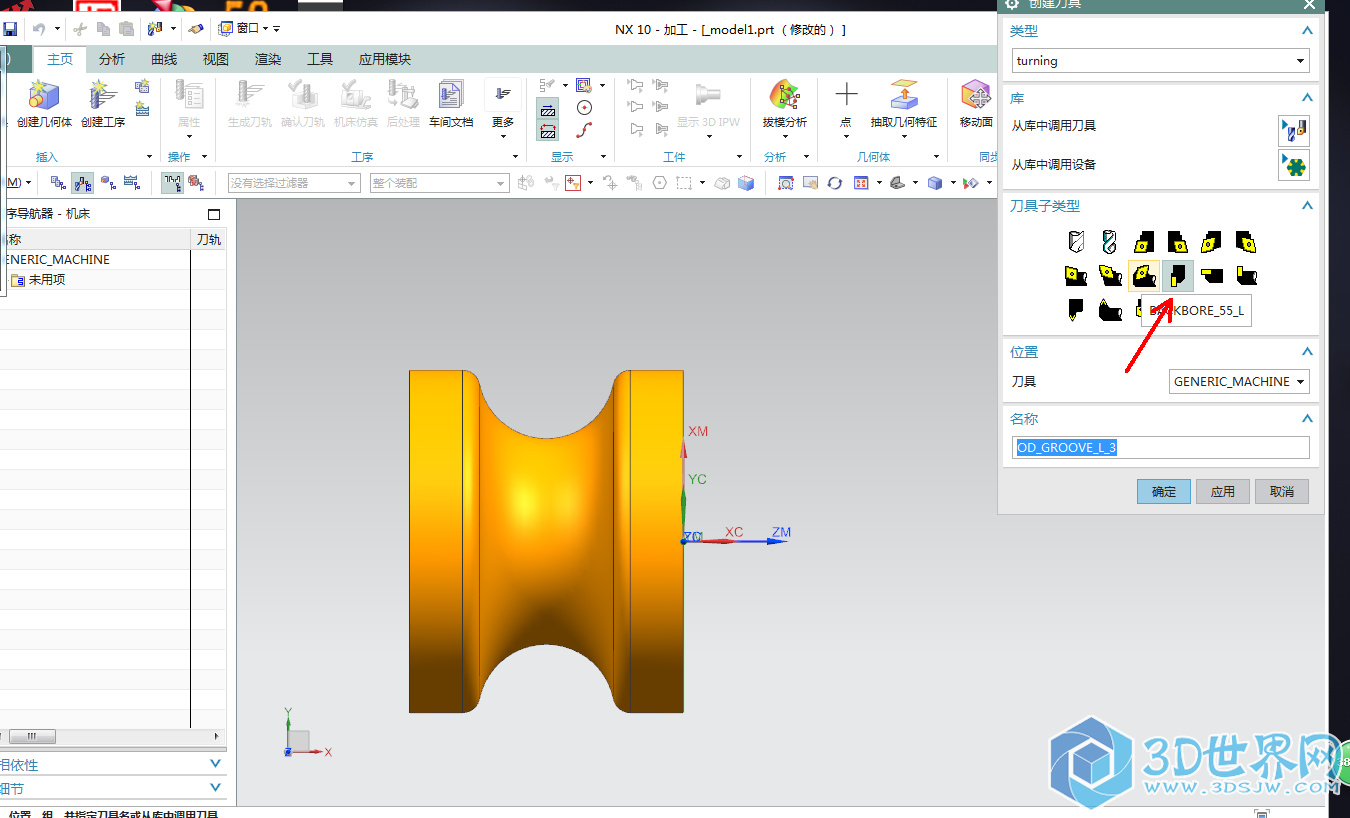This screenshot has width=1350, height=818.
Task: Collapse the 库 section chevron
Action: pos(1306,98)
